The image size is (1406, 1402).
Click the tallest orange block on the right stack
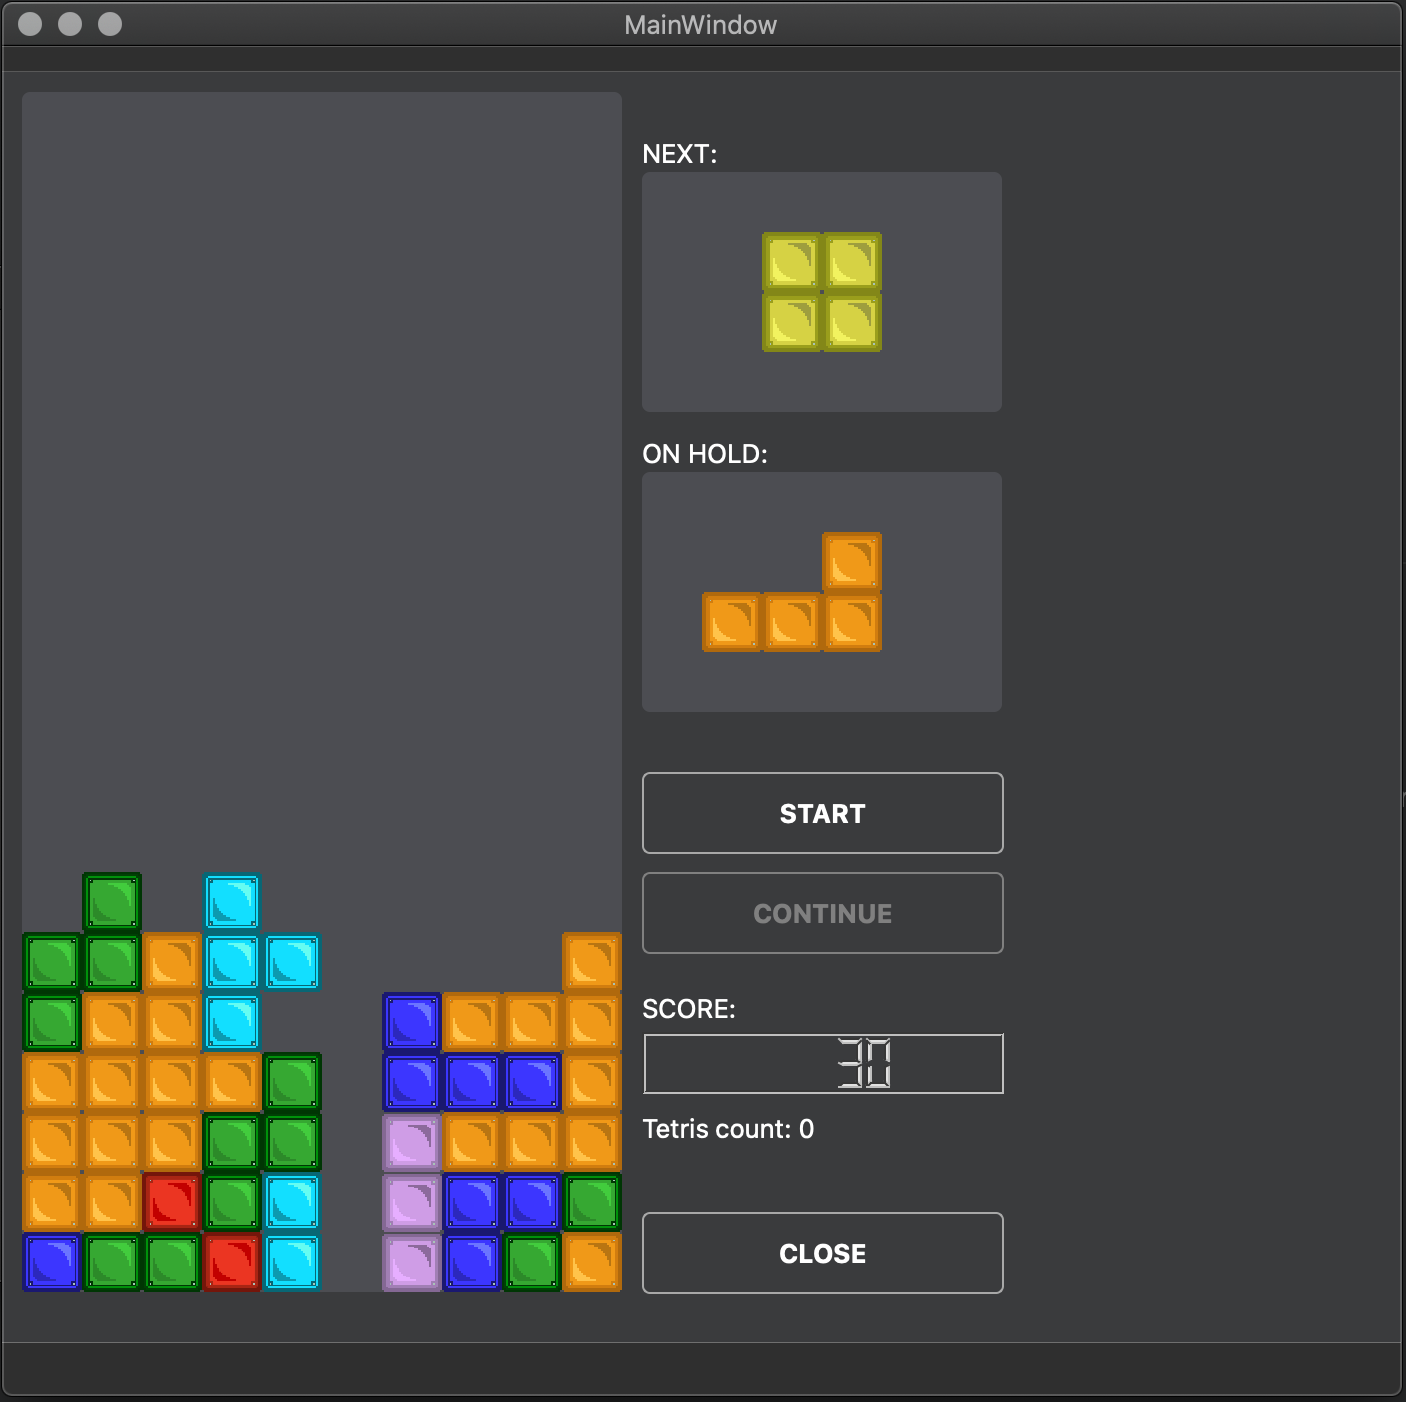coord(591,962)
